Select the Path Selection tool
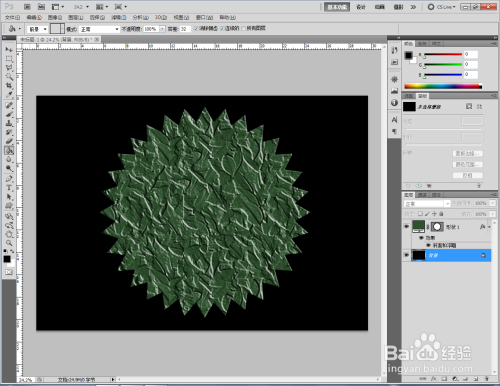Viewport: 500px width, 386px height. point(9,197)
